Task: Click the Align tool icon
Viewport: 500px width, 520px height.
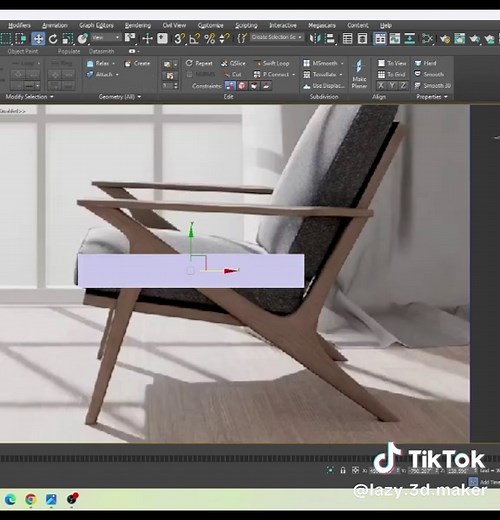Action: pos(330,39)
